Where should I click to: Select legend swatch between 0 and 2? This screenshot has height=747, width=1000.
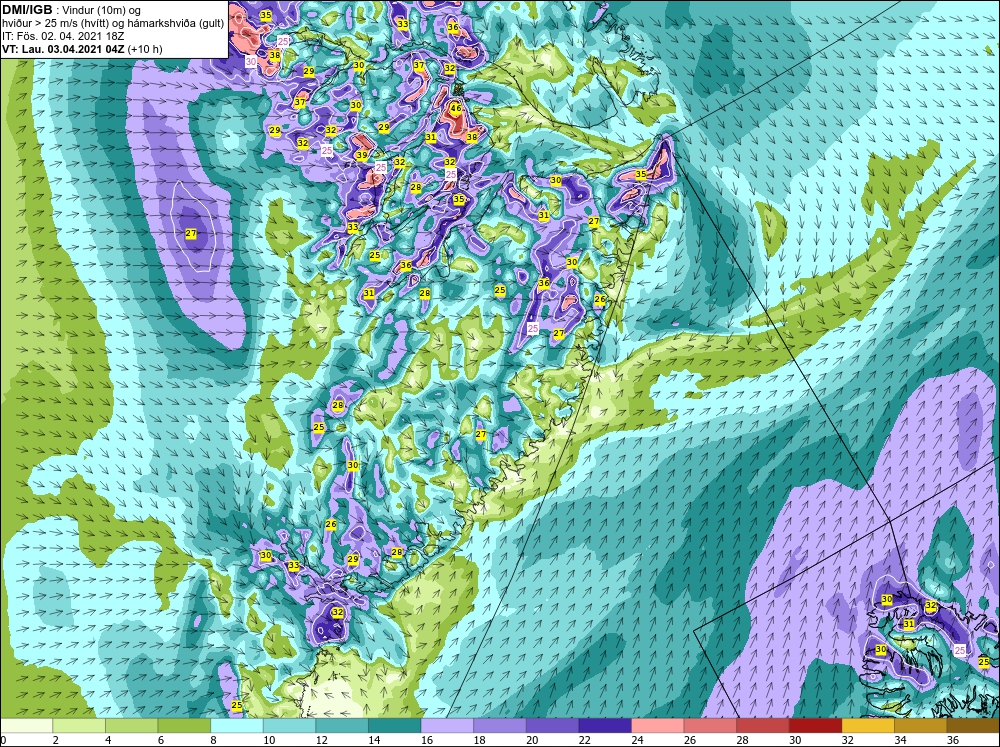tap(26, 726)
